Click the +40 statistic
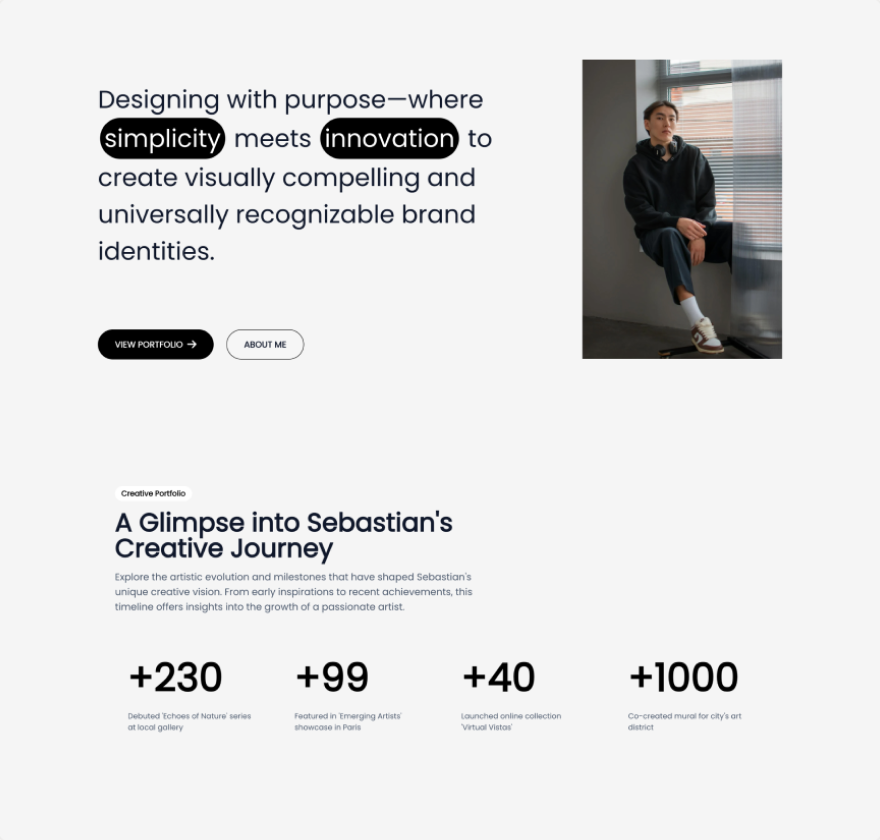Image resolution: width=880 pixels, height=840 pixels. tap(498, 677)
